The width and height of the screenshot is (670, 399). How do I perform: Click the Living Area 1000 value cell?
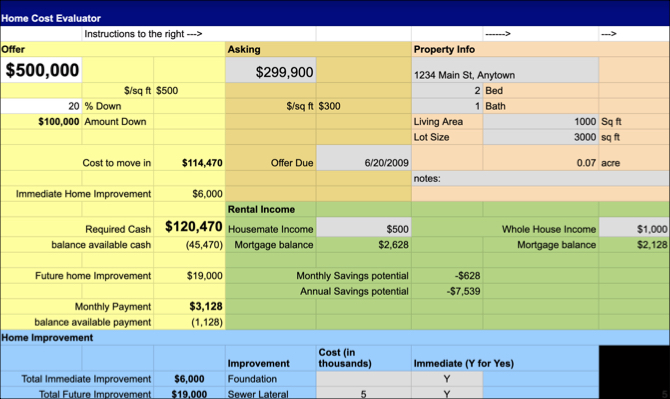541,121
